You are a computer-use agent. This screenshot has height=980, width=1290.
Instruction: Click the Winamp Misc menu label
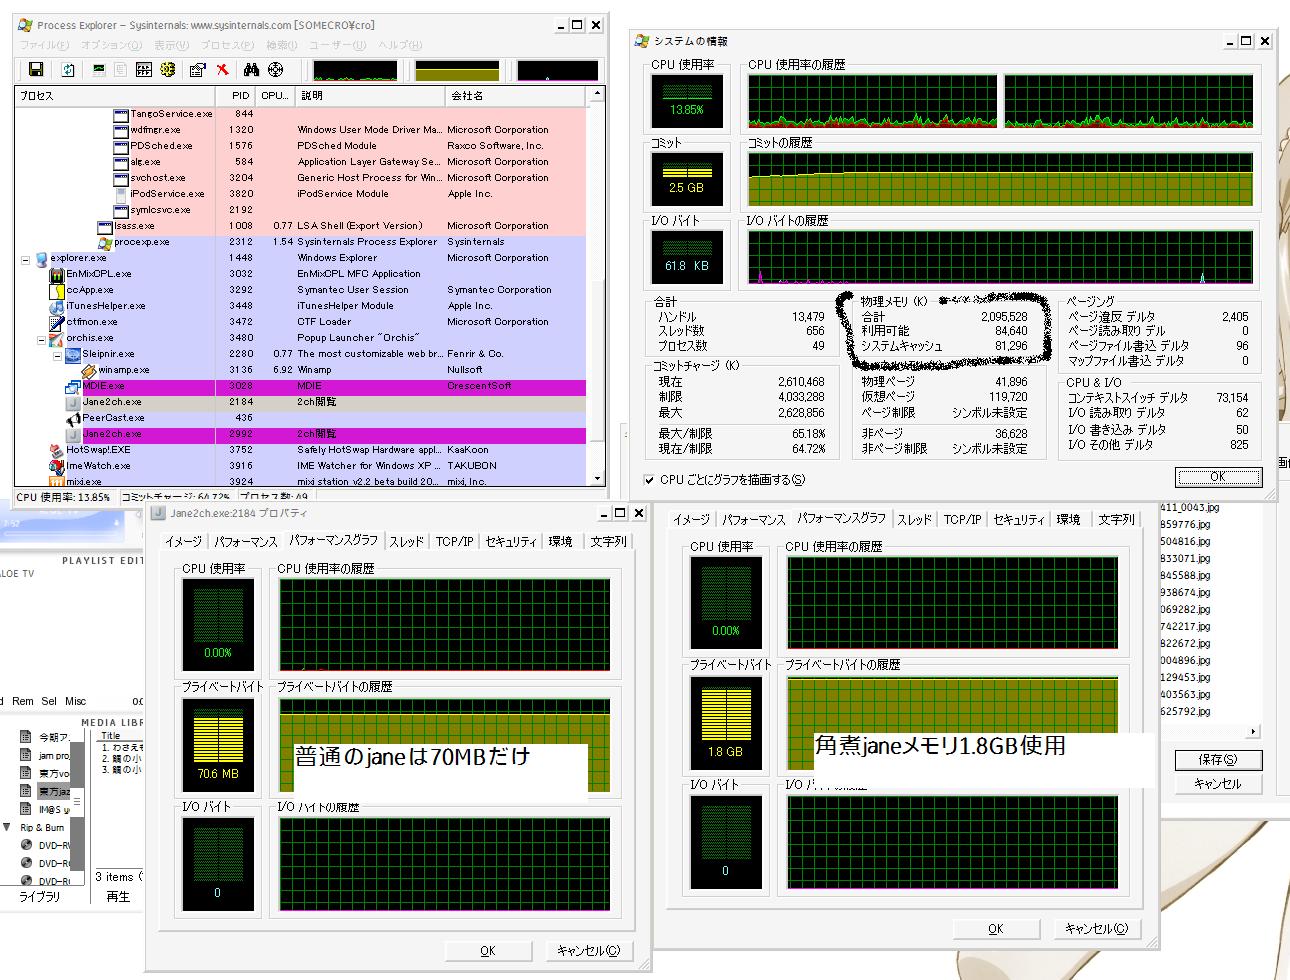pos(76,702)
